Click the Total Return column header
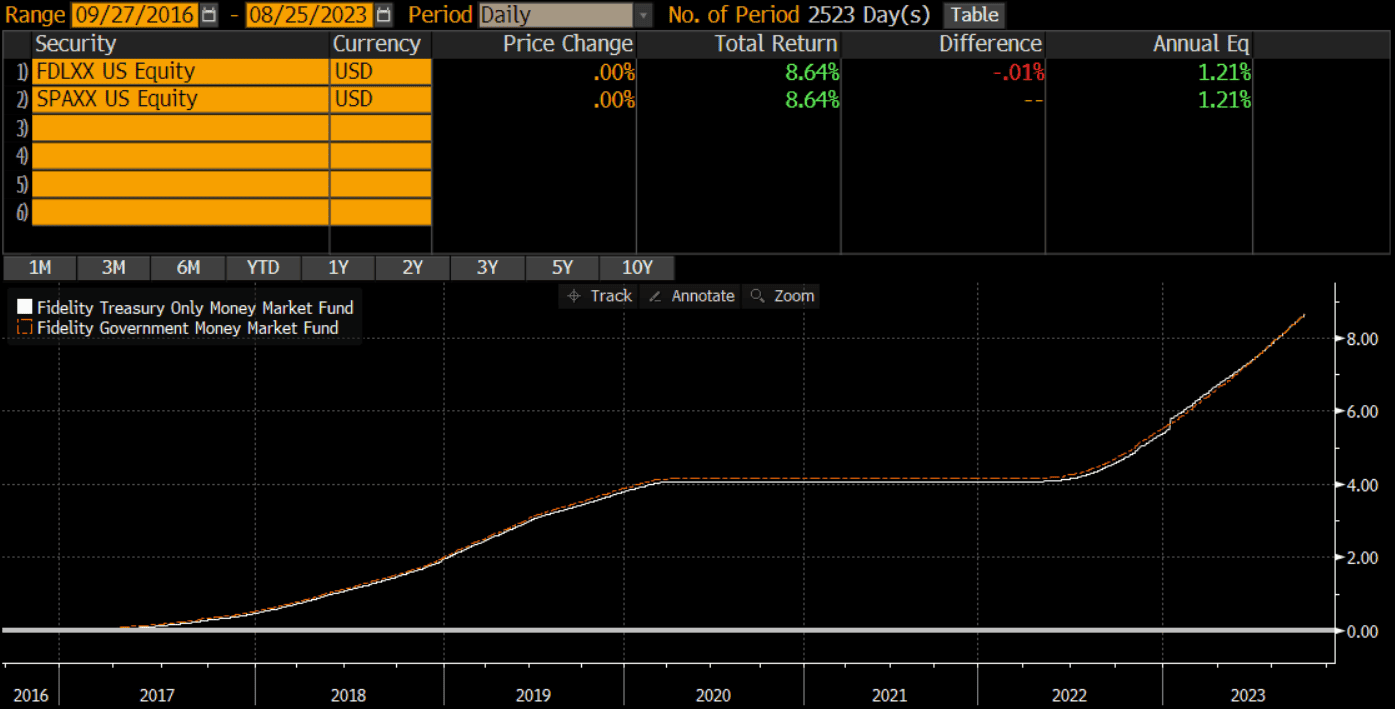The height and width of the screenshot is (709, 1395). coord(775,44)
